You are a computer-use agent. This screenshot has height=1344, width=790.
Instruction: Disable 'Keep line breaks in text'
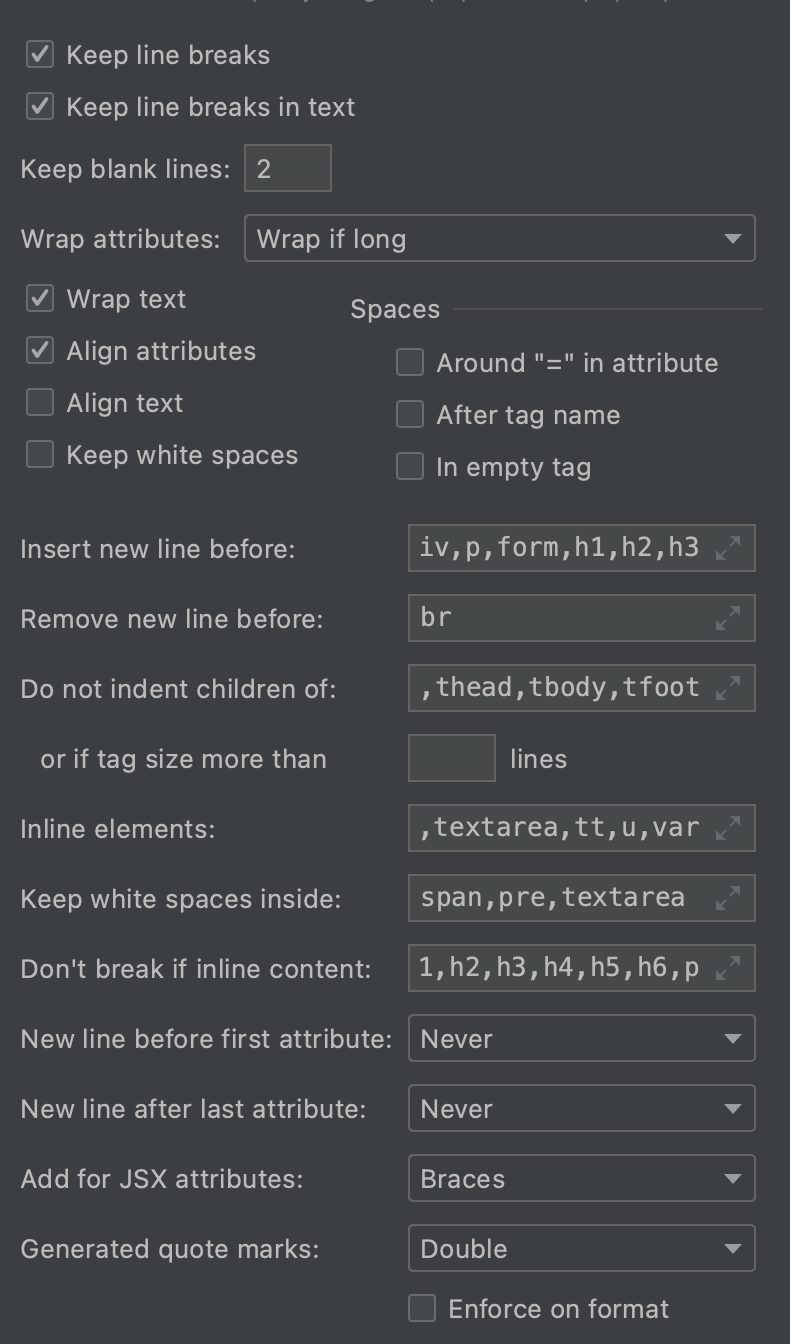tap(40, 107)
